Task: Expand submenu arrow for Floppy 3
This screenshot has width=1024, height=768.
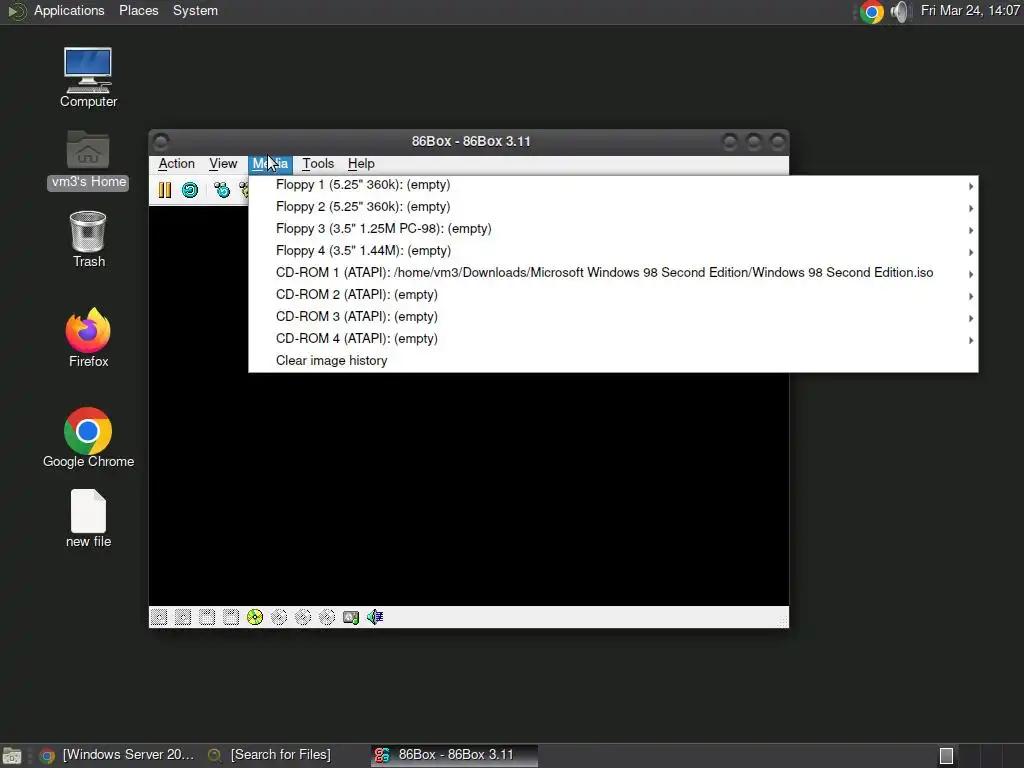Action: tap(971, 230)
